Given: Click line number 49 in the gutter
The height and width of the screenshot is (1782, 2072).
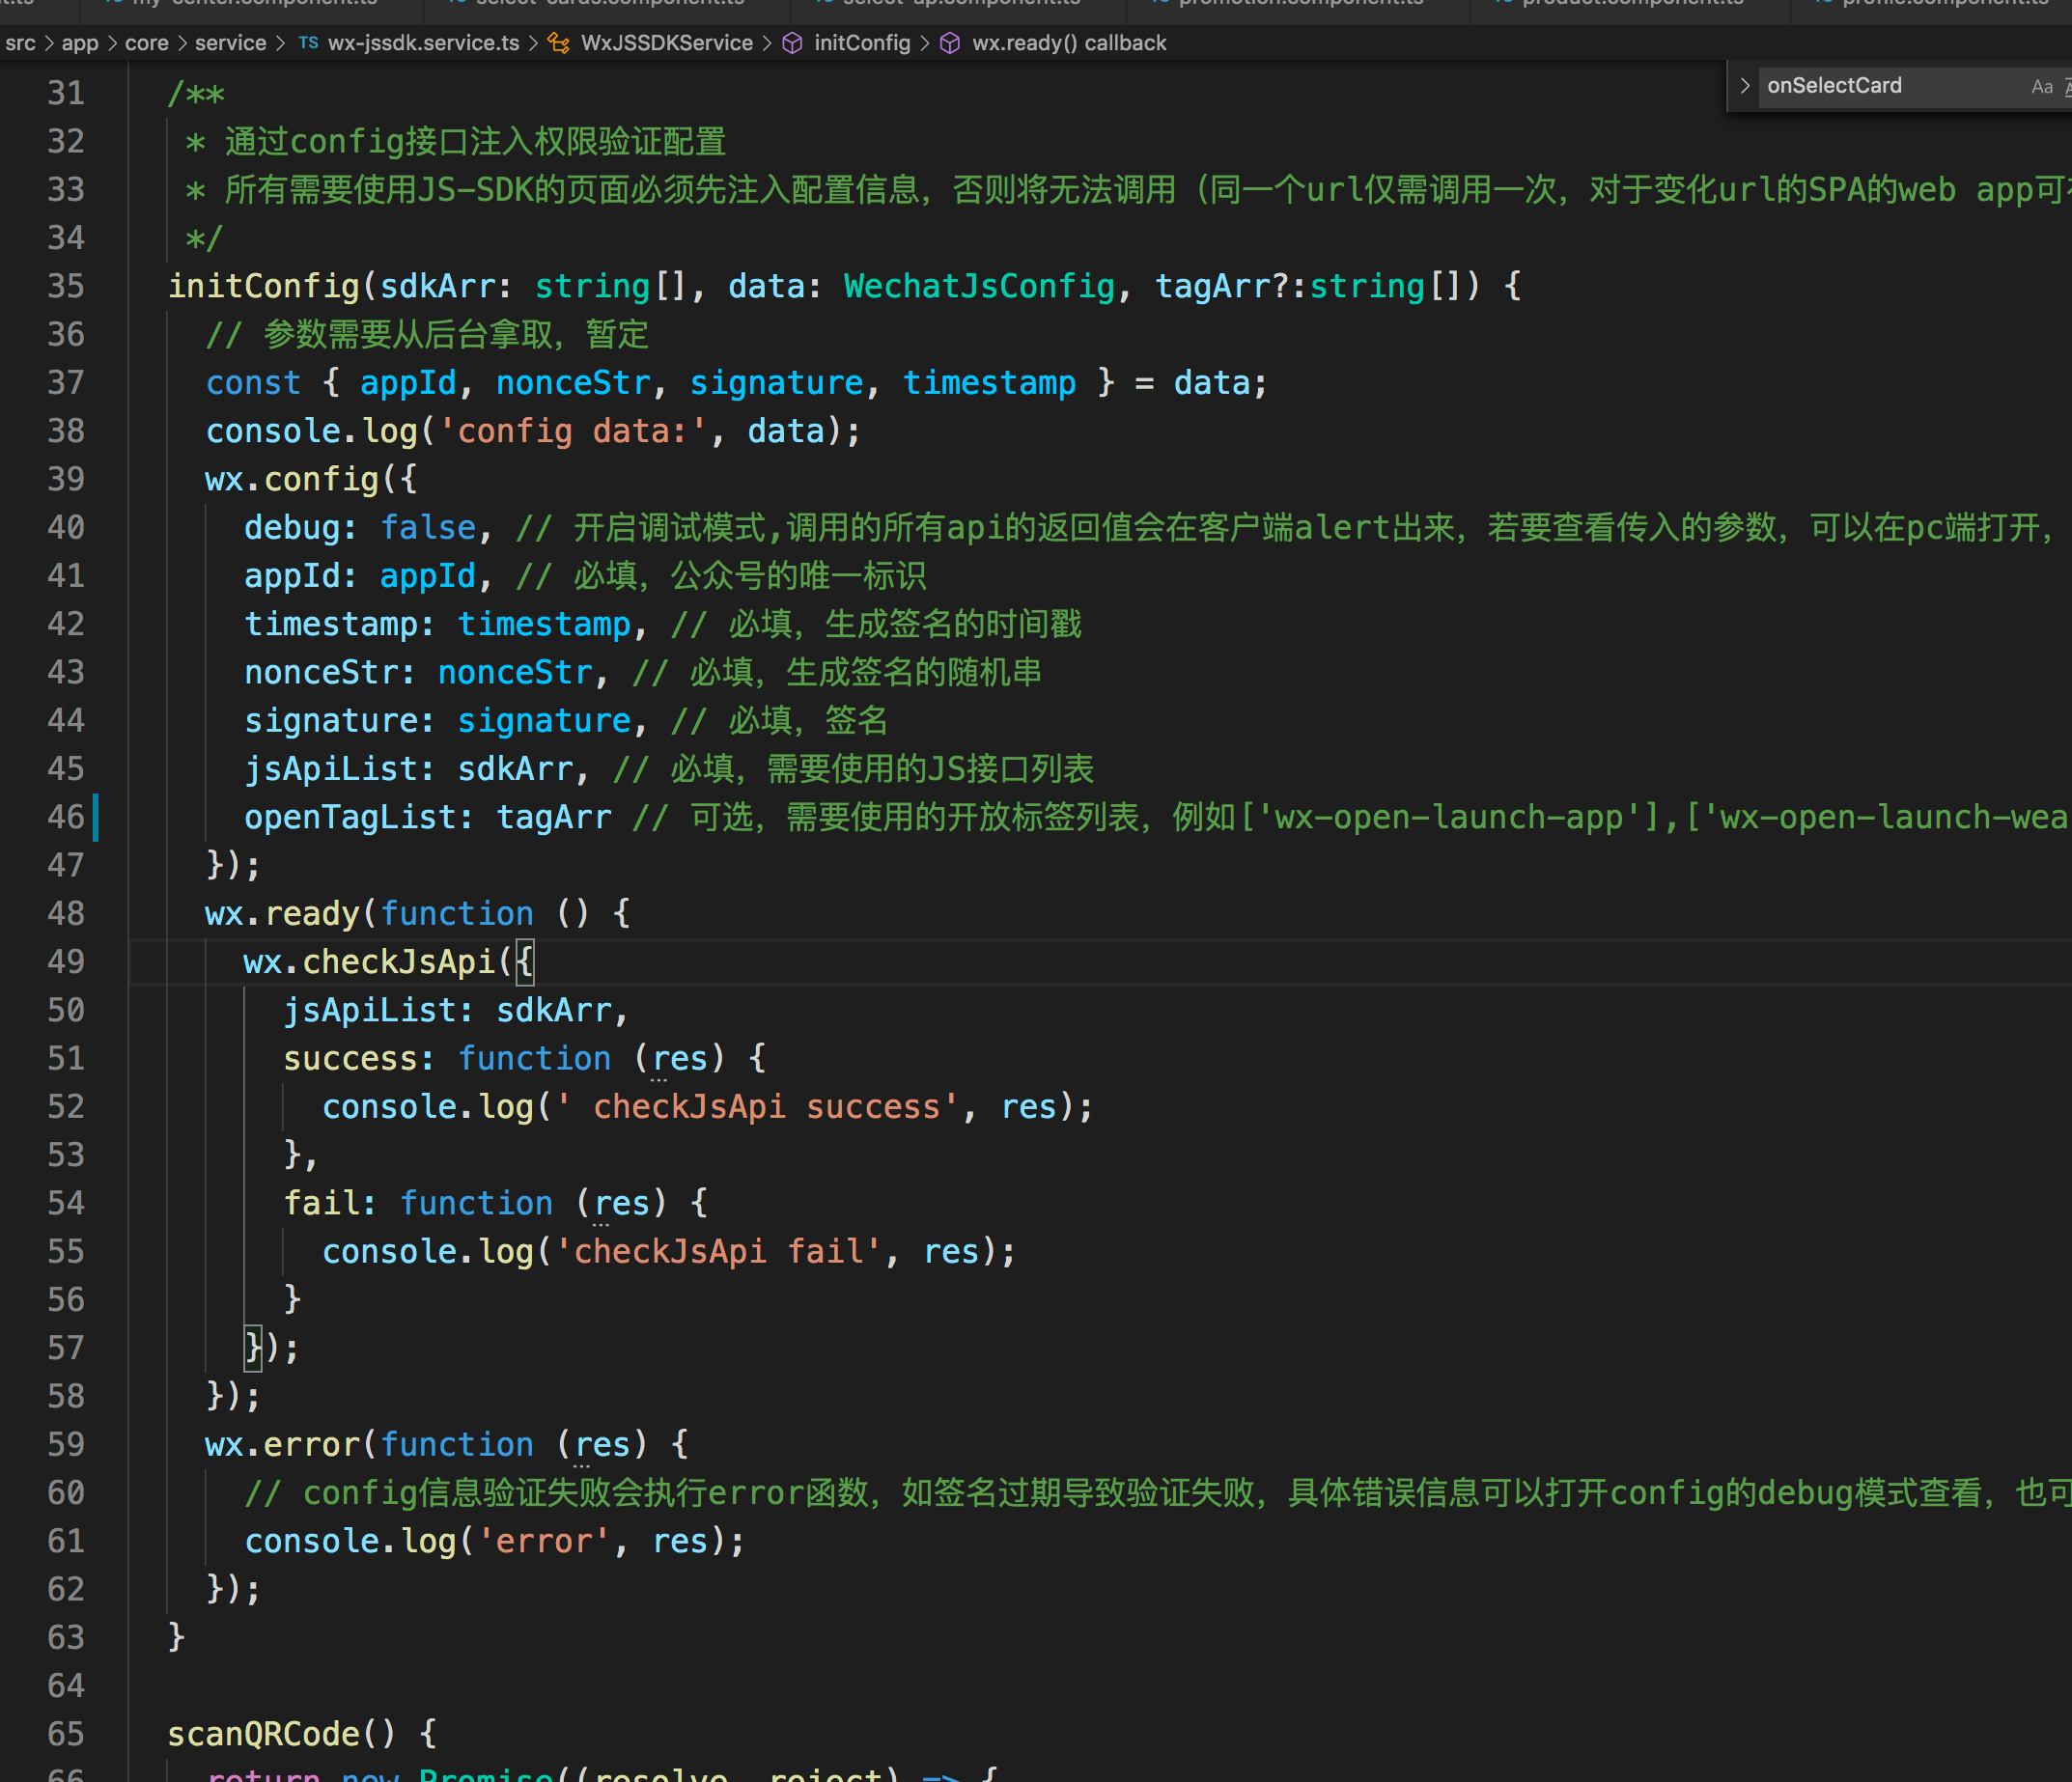Looking at the screenshot, I should pos(66,962).
